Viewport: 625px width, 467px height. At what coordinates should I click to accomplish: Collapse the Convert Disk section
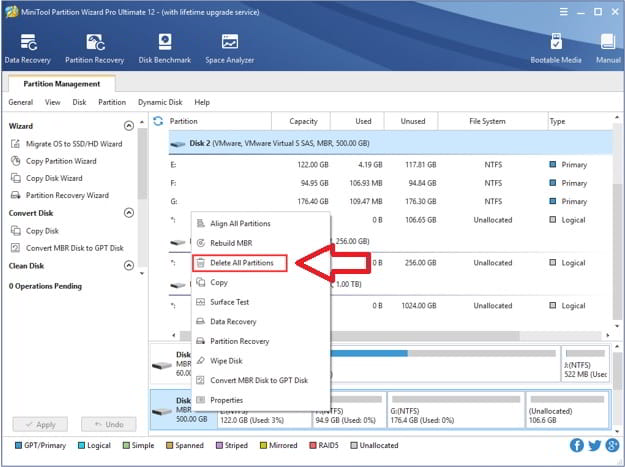coord(128,213)
